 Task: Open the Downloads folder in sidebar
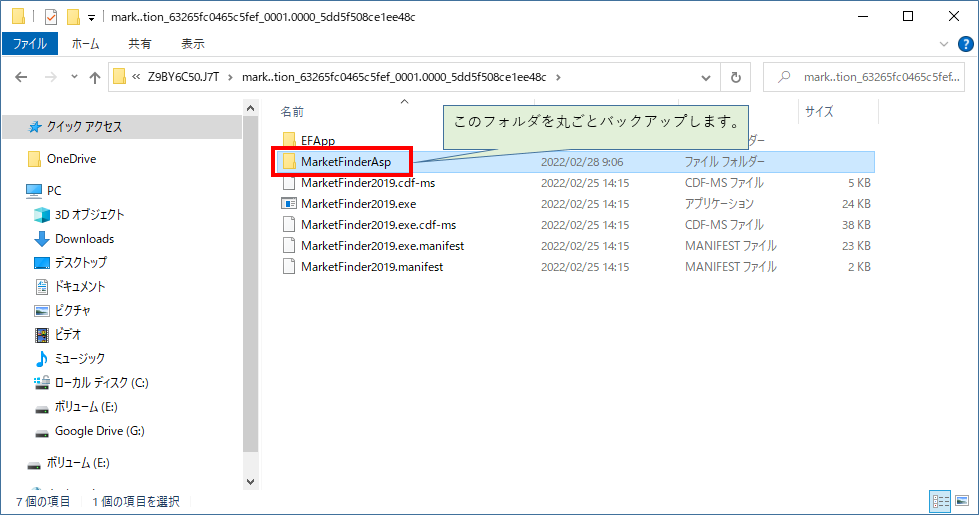(84, 239)
